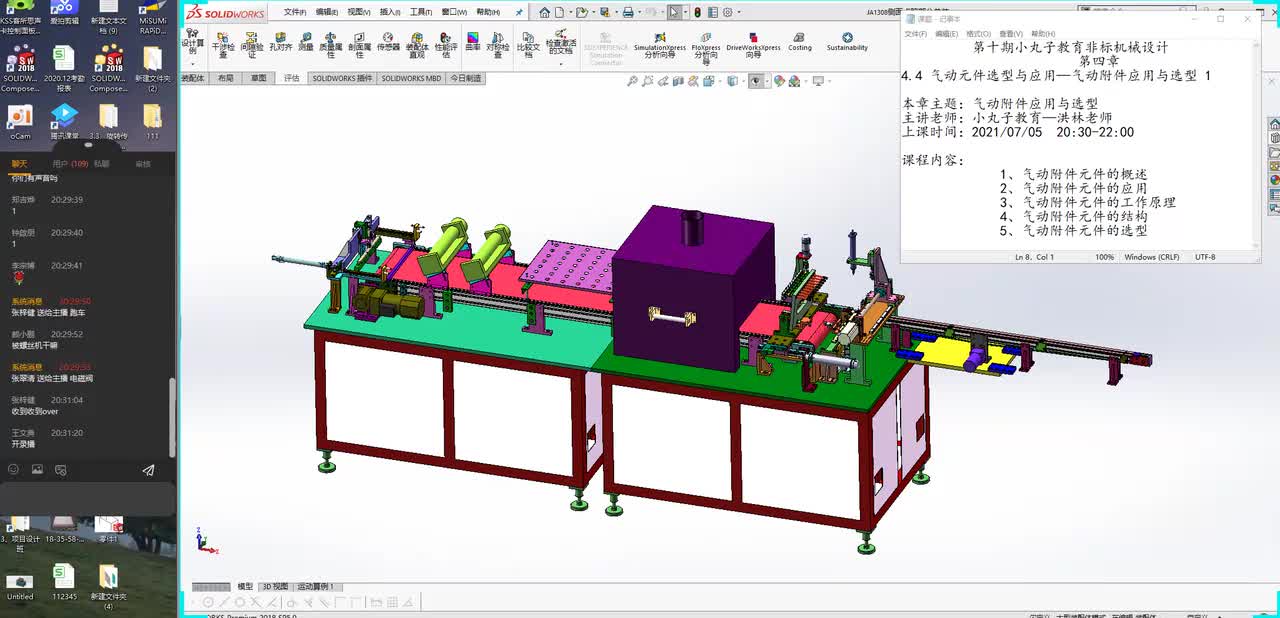Open 比较文档 compare documents tool
Image resolution: width=1280 pixels, height=618 pixels.
pyautogui.click(x=528, y=45)
